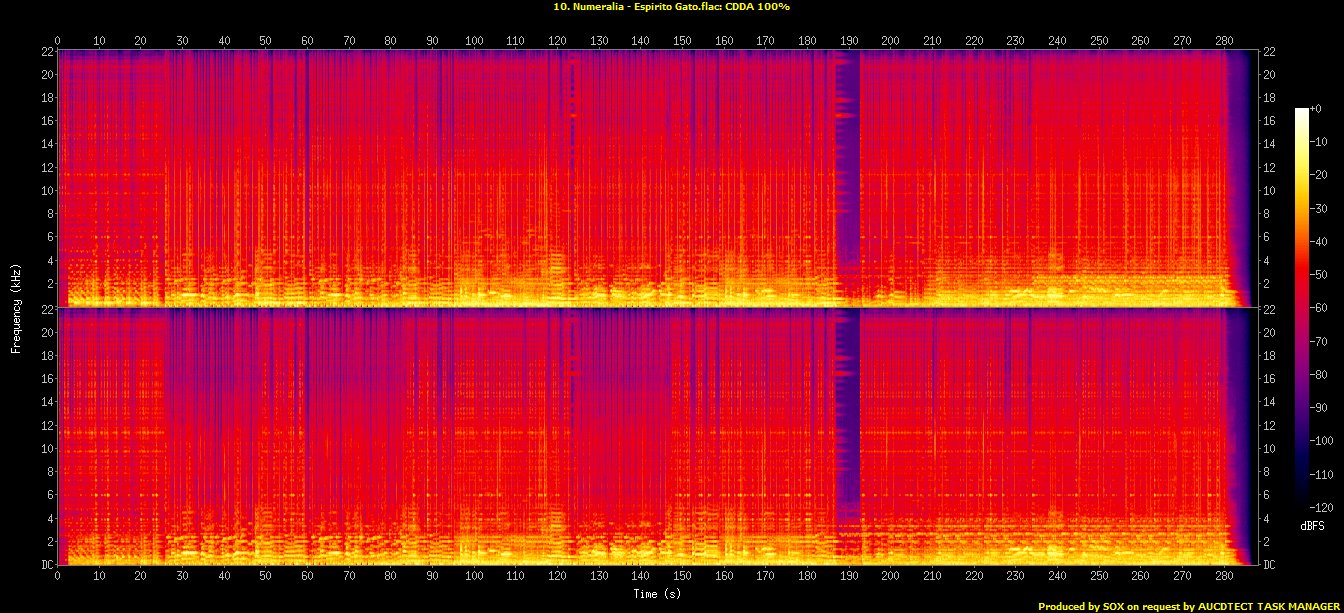Click the 280 second tick on the bottom time axis

[1224, 577]
